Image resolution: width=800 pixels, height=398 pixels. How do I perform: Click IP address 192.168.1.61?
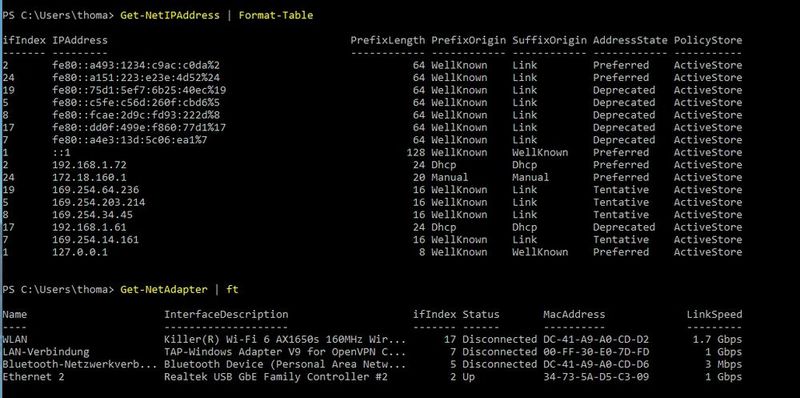click(89, 227)
